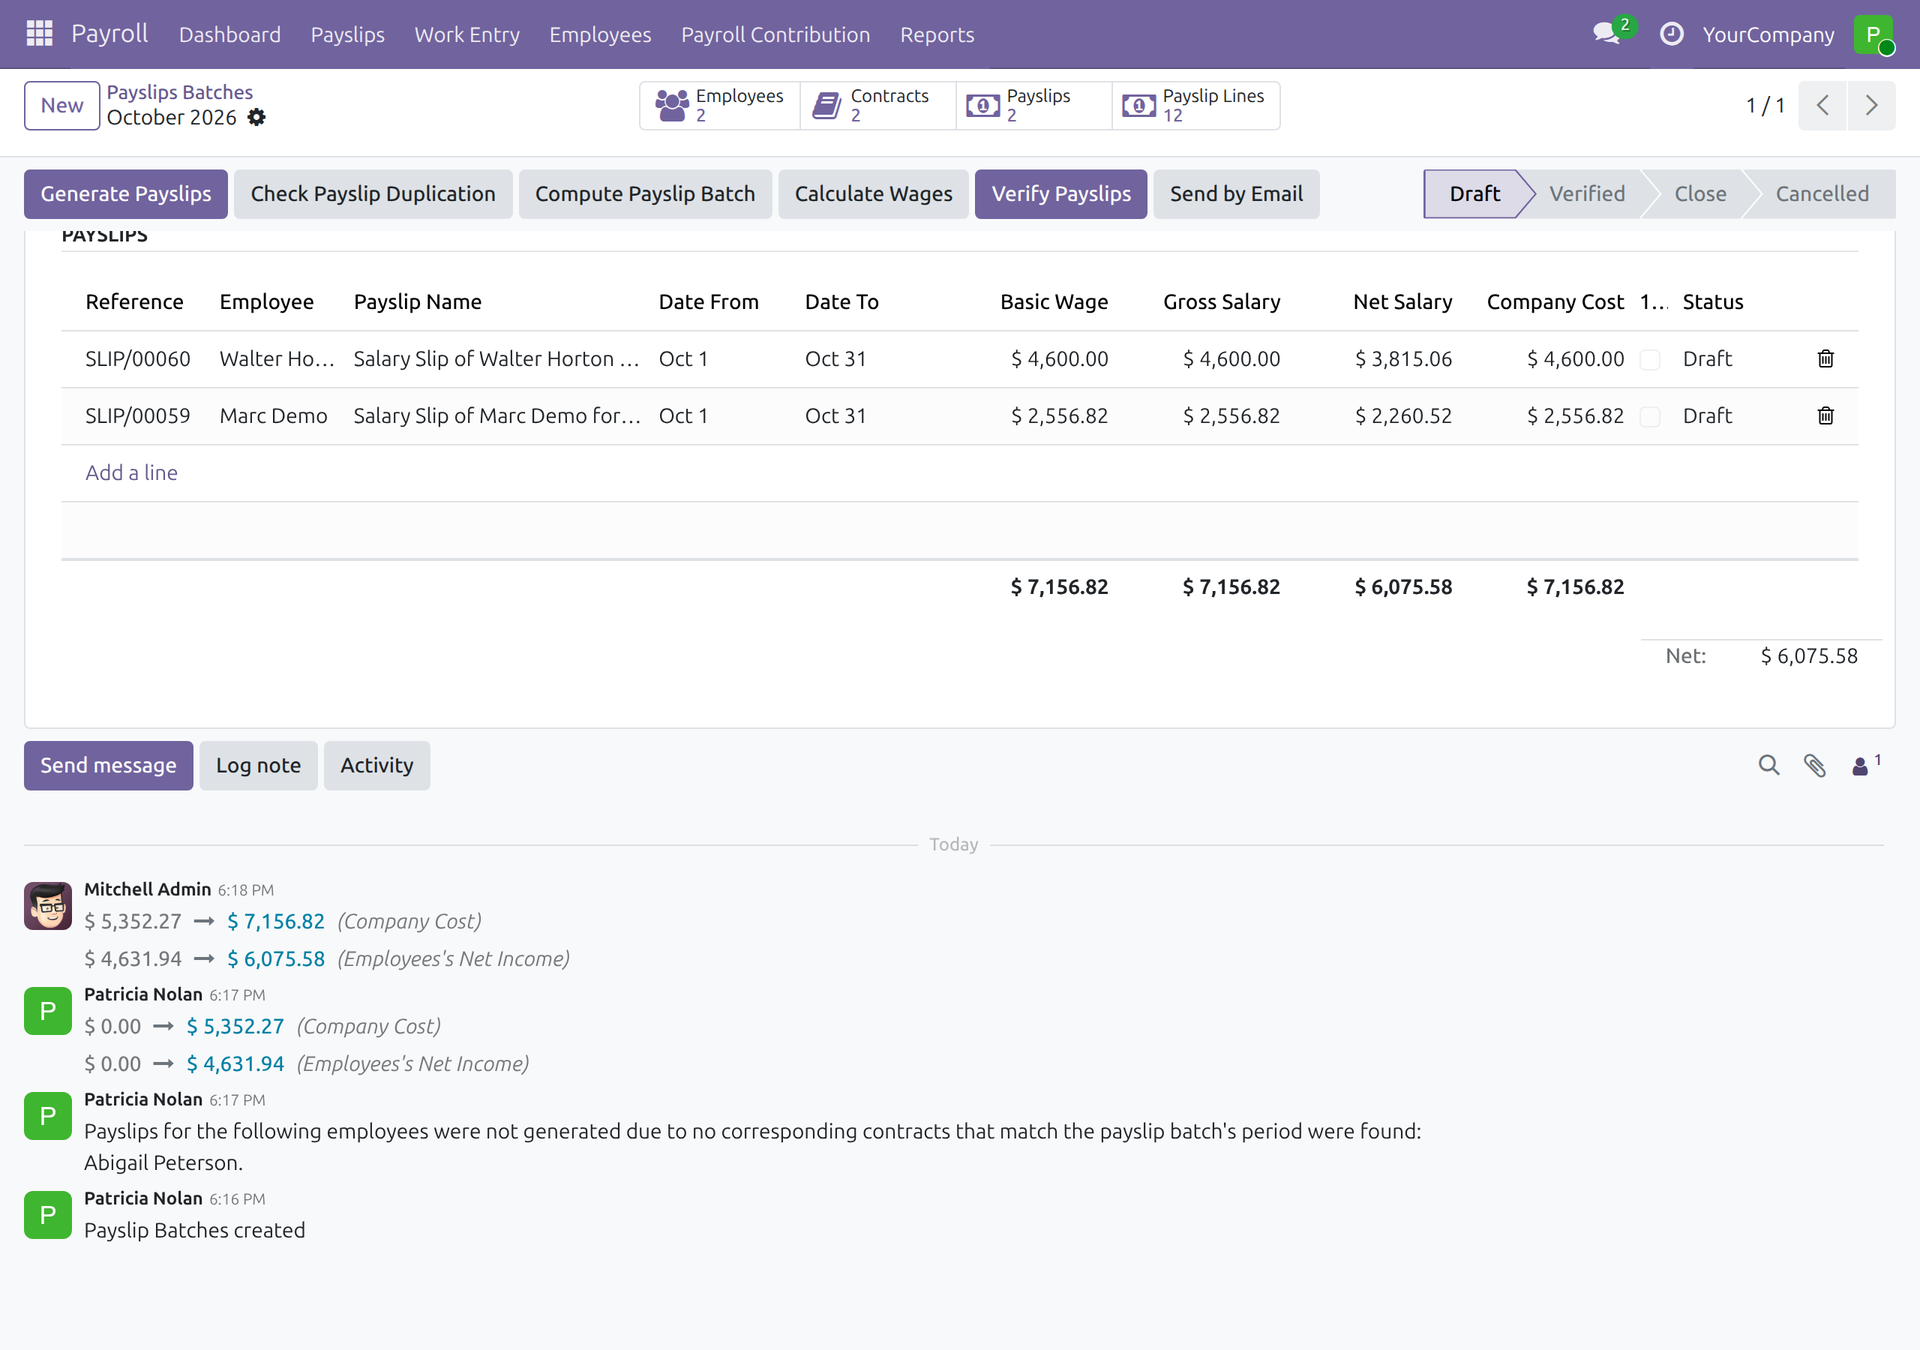Go to the next record arrow
Viewport: 1920px width, 1350px height.
coord(1871,105)
